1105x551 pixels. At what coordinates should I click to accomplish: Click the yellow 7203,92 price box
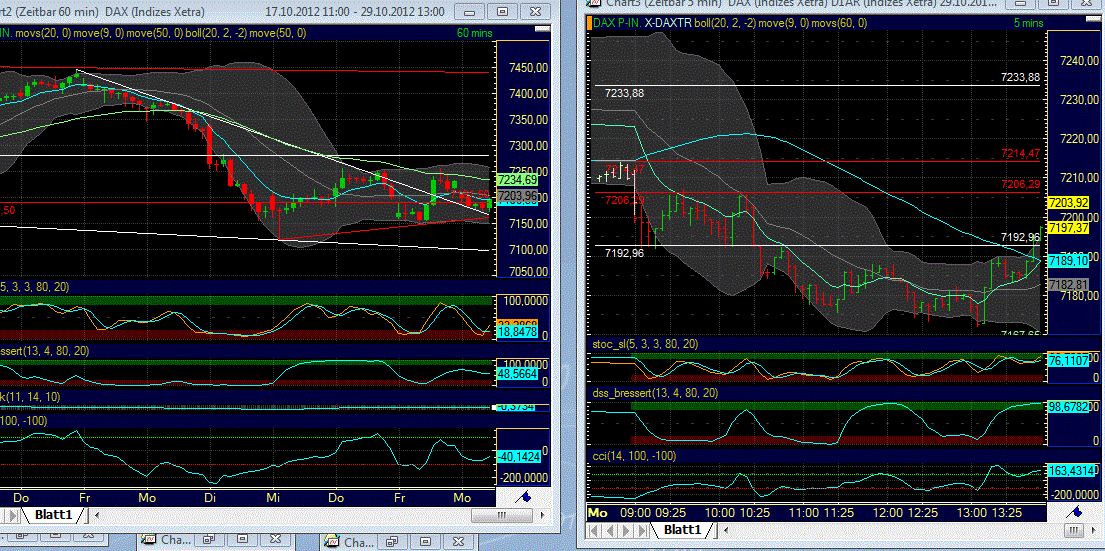[x=1069, y=203]
